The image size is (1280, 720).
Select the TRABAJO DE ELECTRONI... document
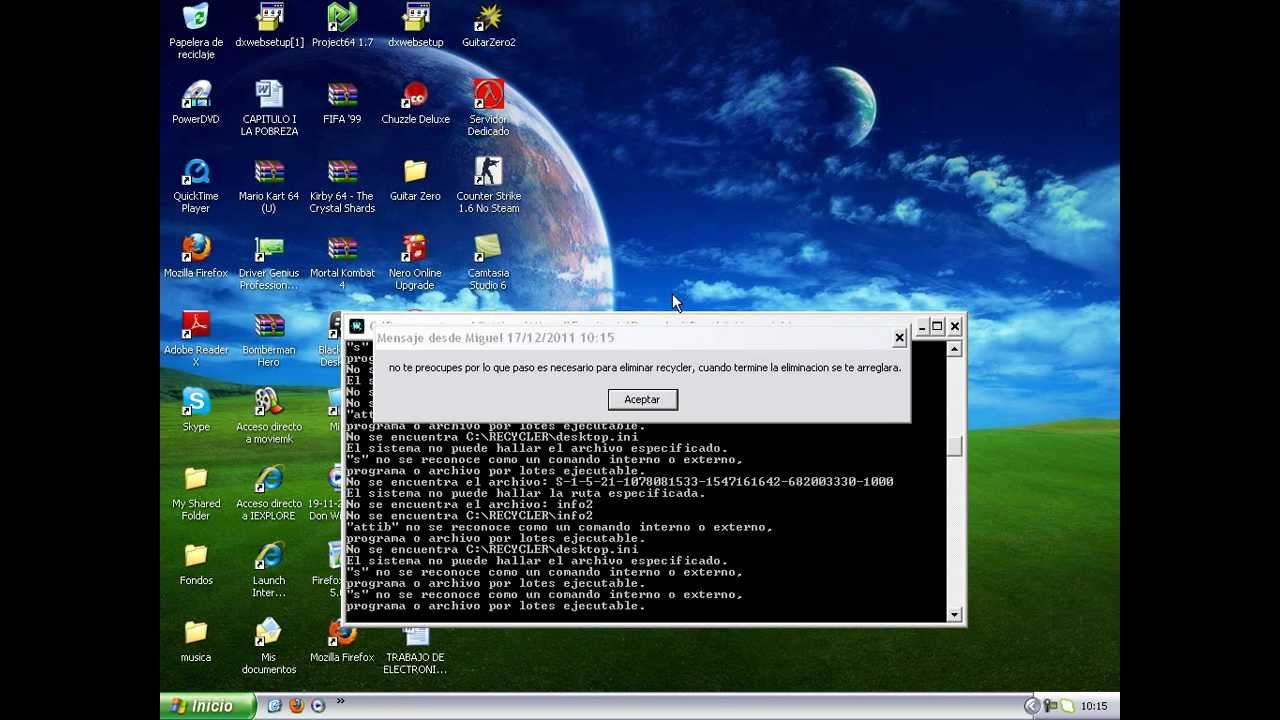[x=415, y=651]
